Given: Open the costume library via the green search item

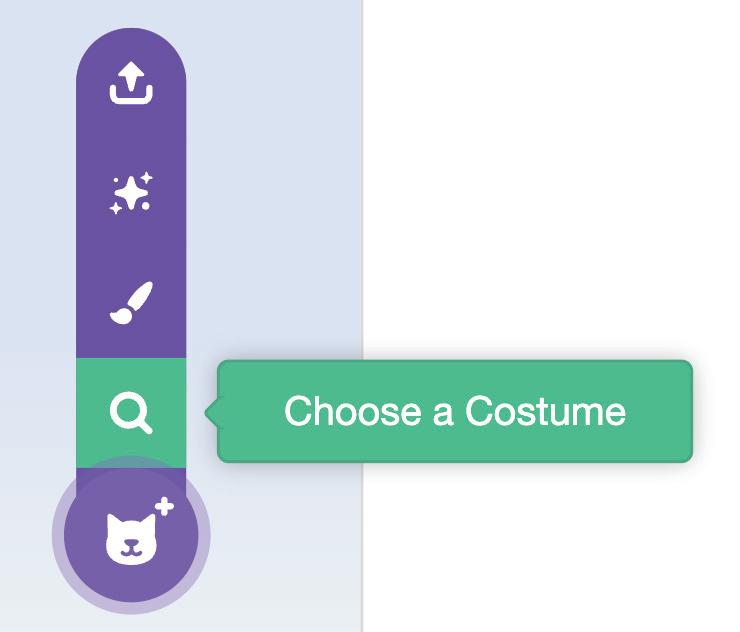Looking at the screenshot, I should (131, 411).
